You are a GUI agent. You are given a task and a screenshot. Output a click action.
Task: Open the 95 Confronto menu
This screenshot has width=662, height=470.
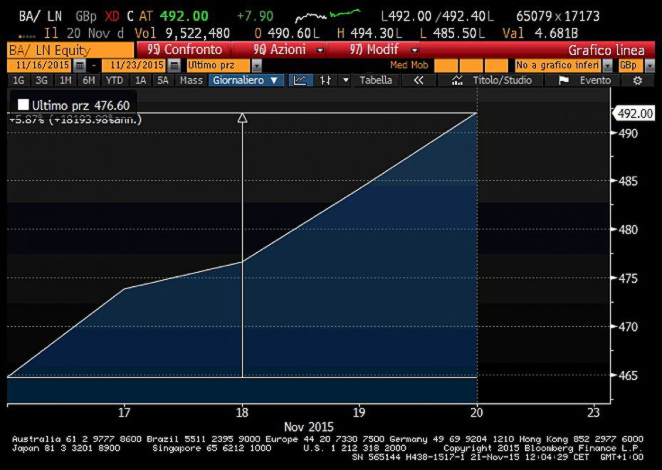pos(181,48)
